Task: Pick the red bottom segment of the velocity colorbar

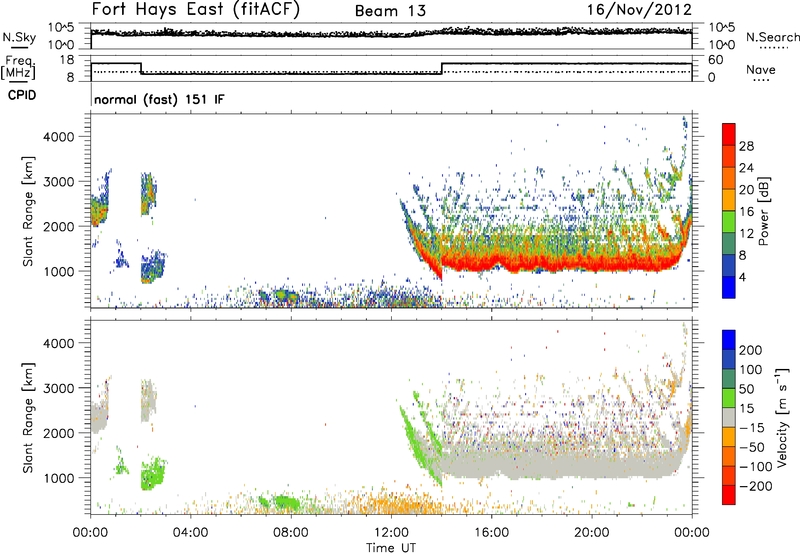Action: (729, 495)
